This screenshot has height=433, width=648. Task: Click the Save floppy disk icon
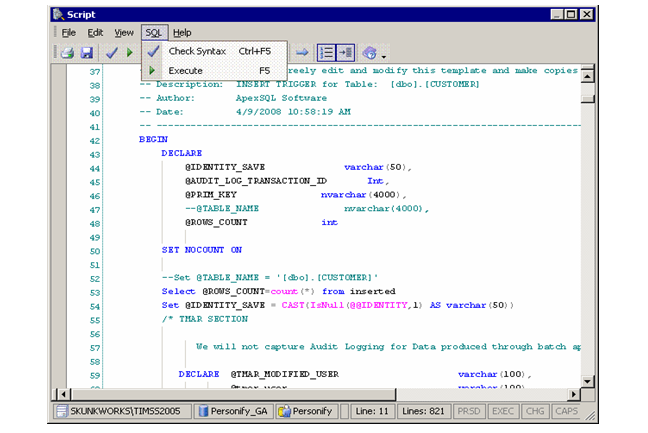point(87,53)
